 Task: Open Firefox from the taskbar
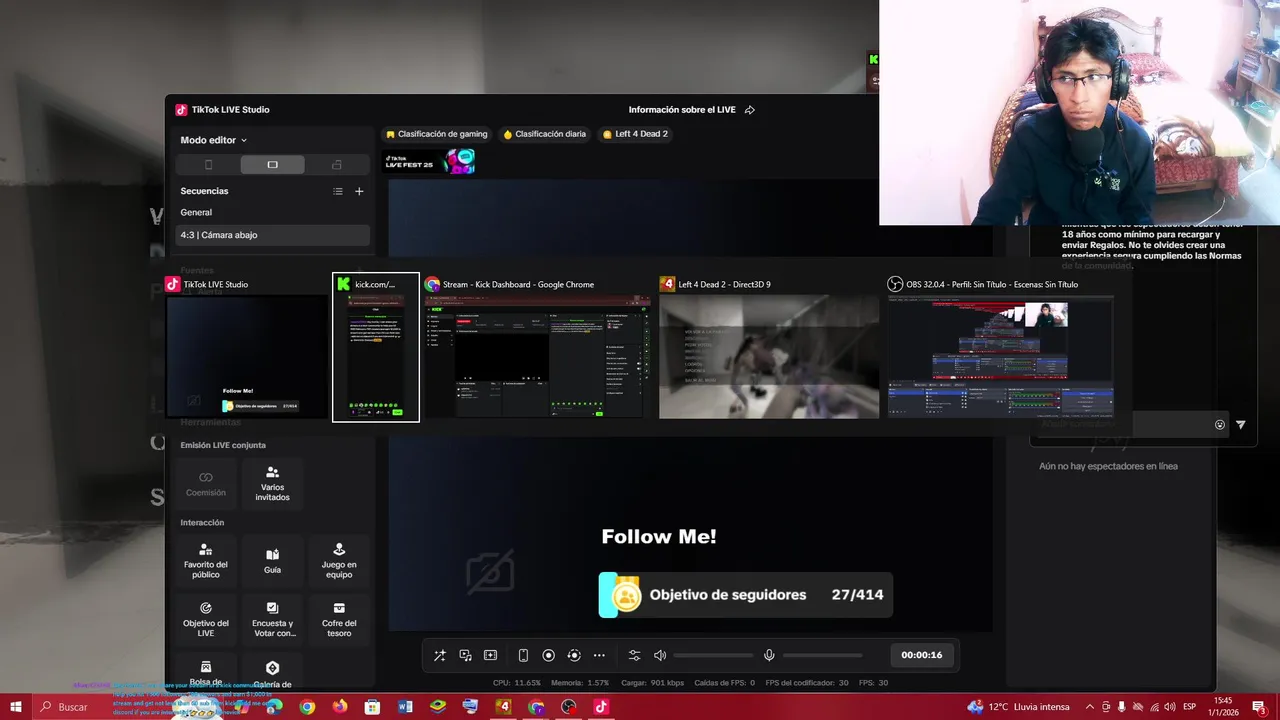(340, 707)
